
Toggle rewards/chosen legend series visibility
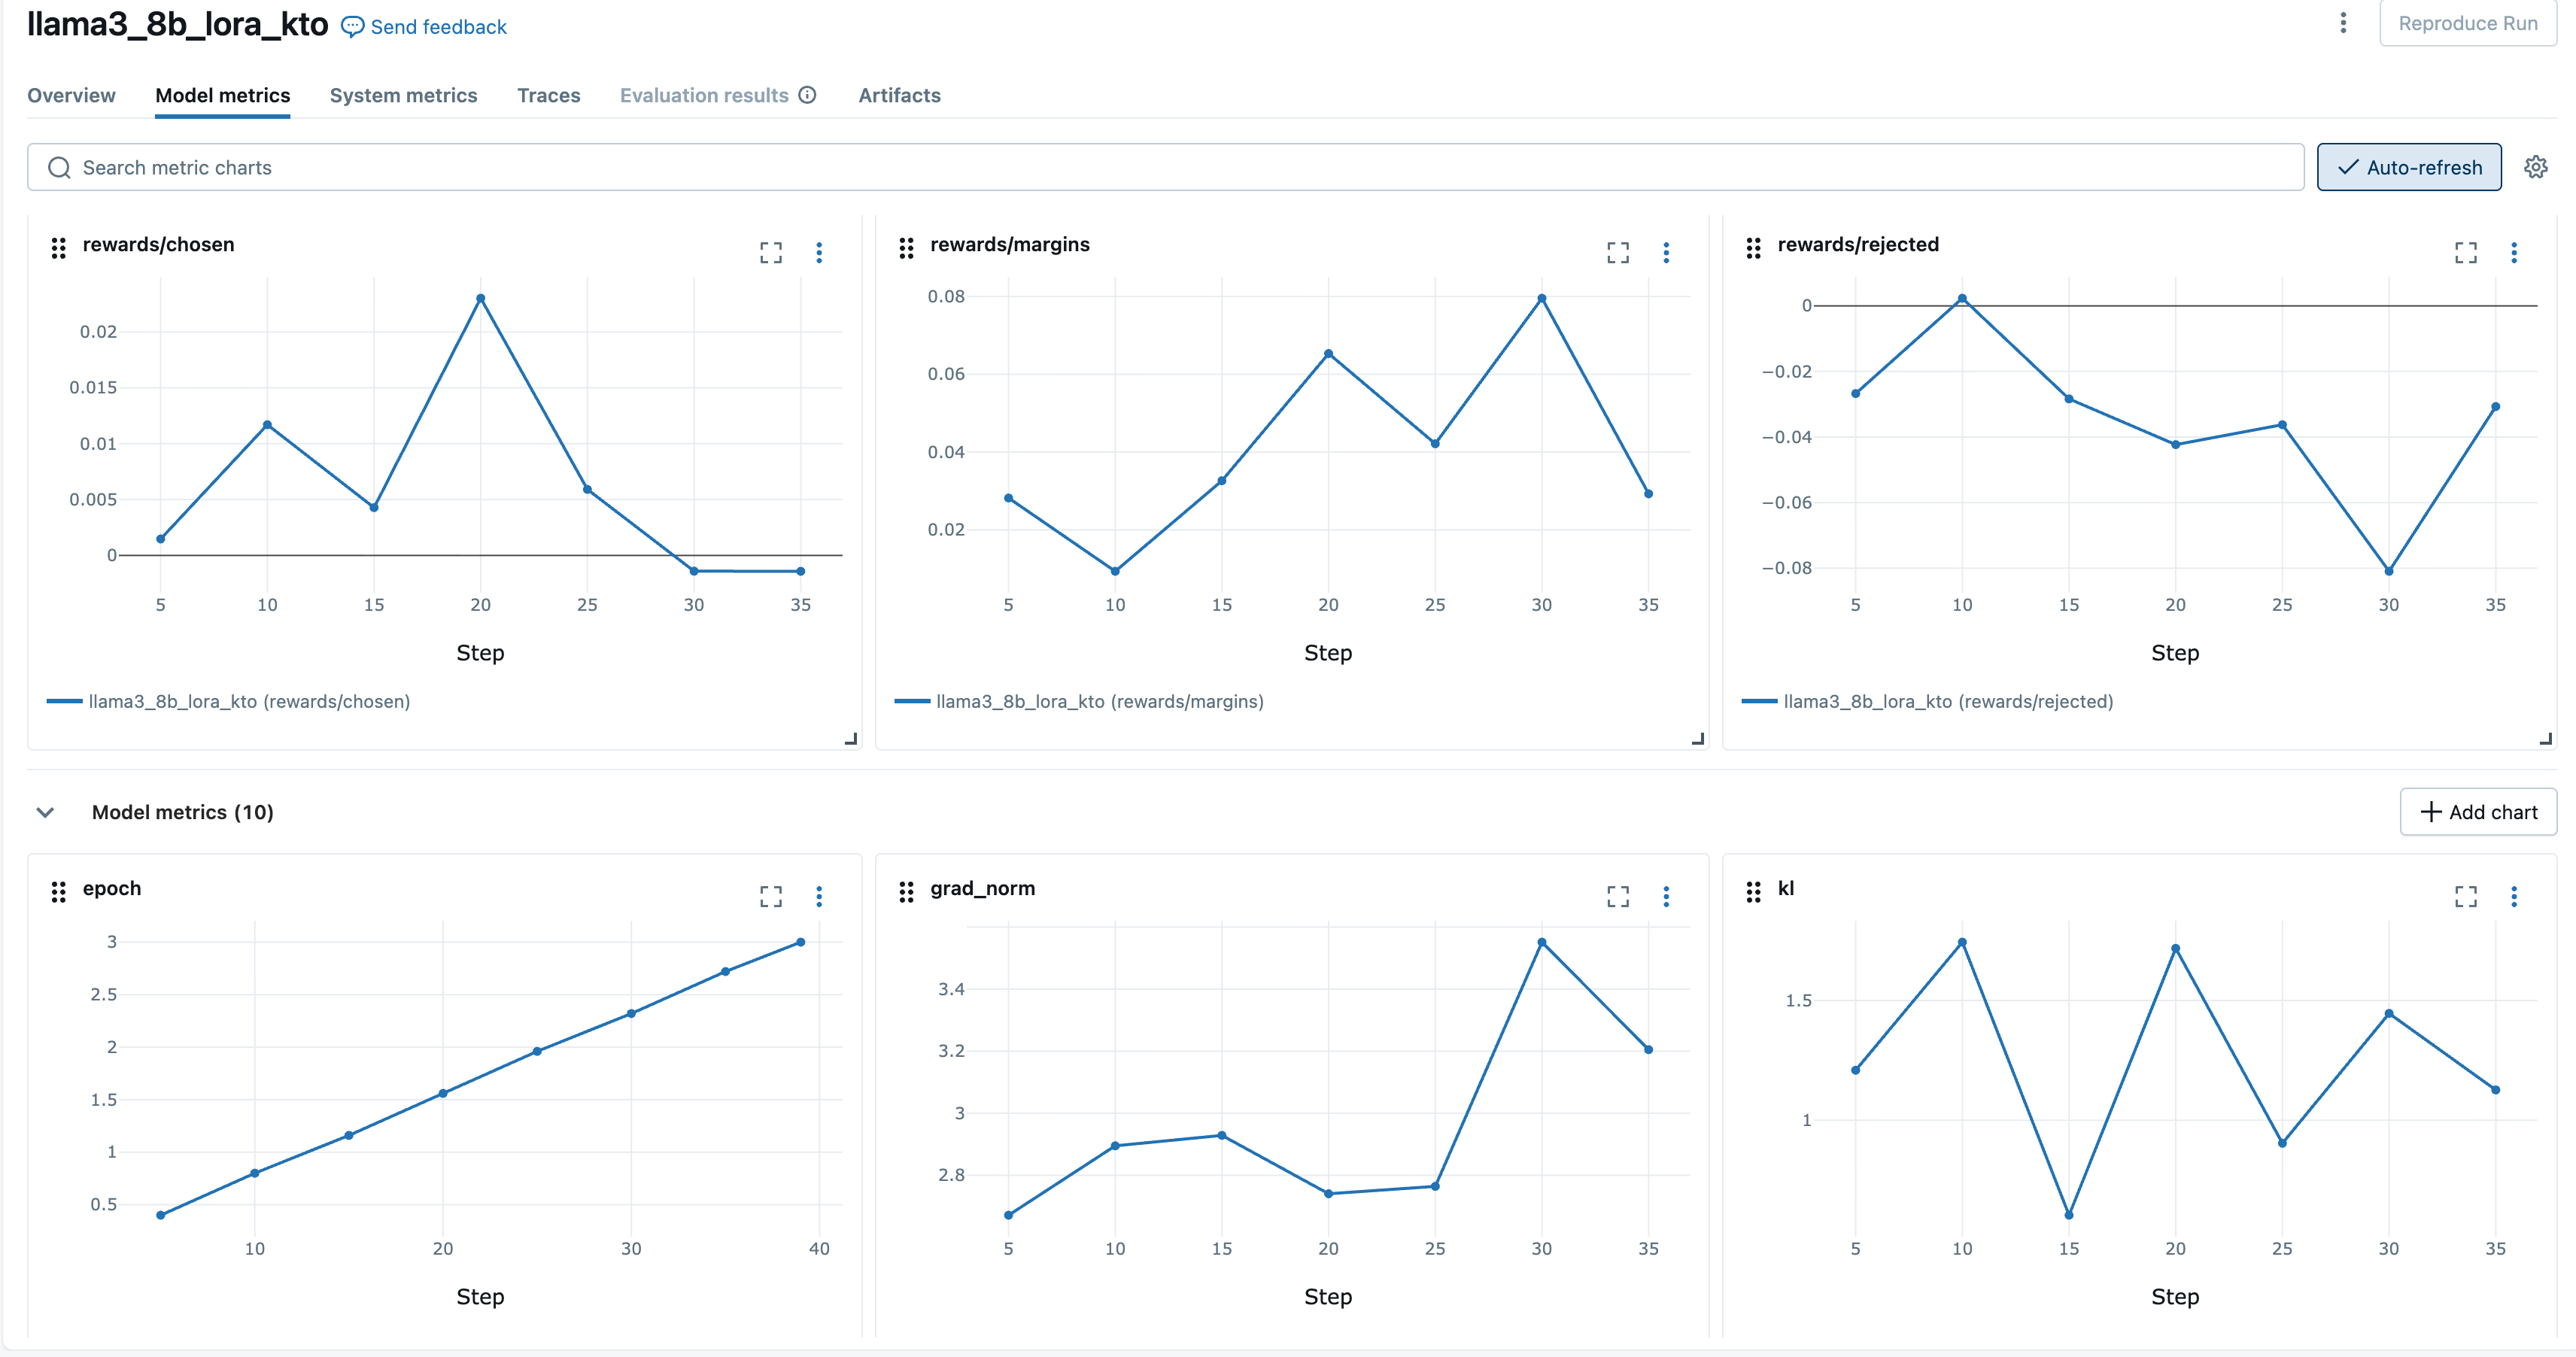248,701
